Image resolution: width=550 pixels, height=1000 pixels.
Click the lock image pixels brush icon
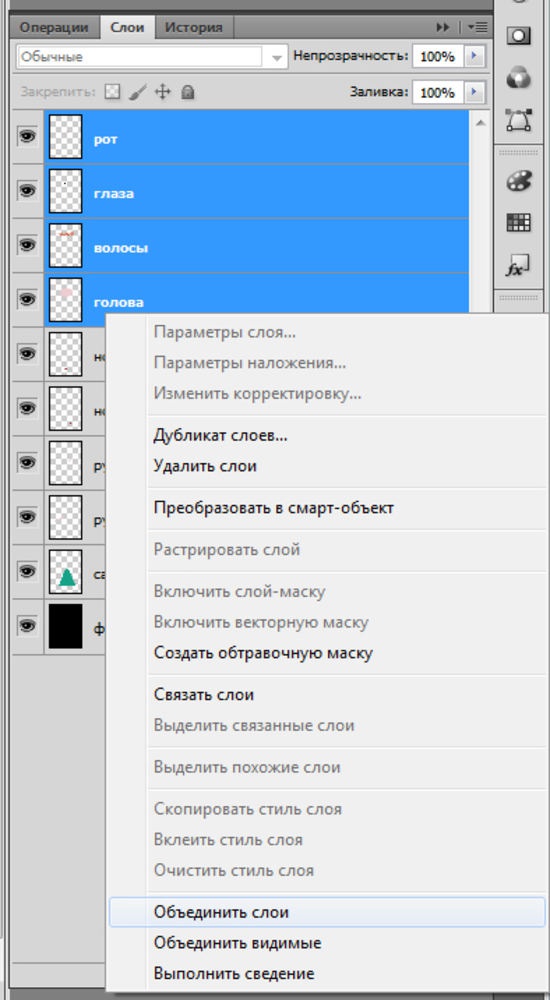click(137, 92)
